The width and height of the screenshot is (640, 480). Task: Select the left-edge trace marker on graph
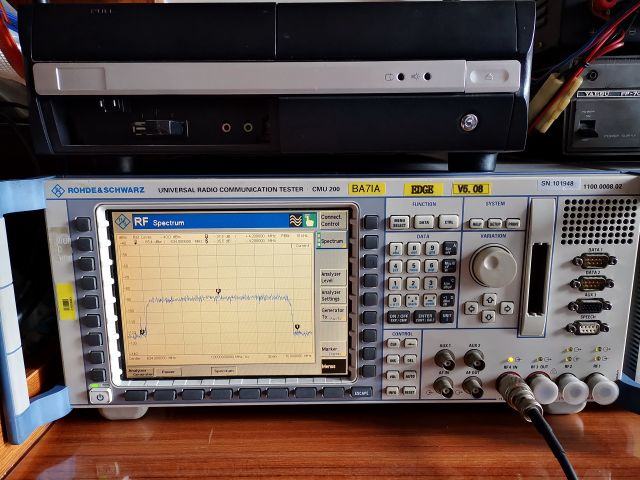pos(142,332)
